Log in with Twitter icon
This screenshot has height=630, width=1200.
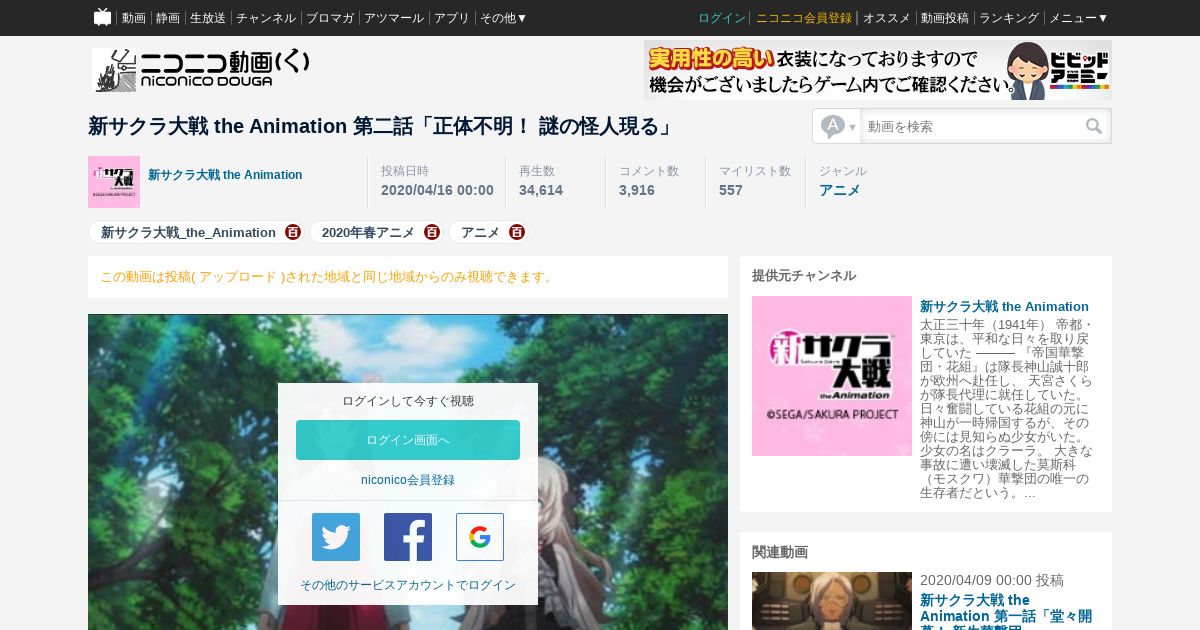pyautogui.click(x=336, y=537)
